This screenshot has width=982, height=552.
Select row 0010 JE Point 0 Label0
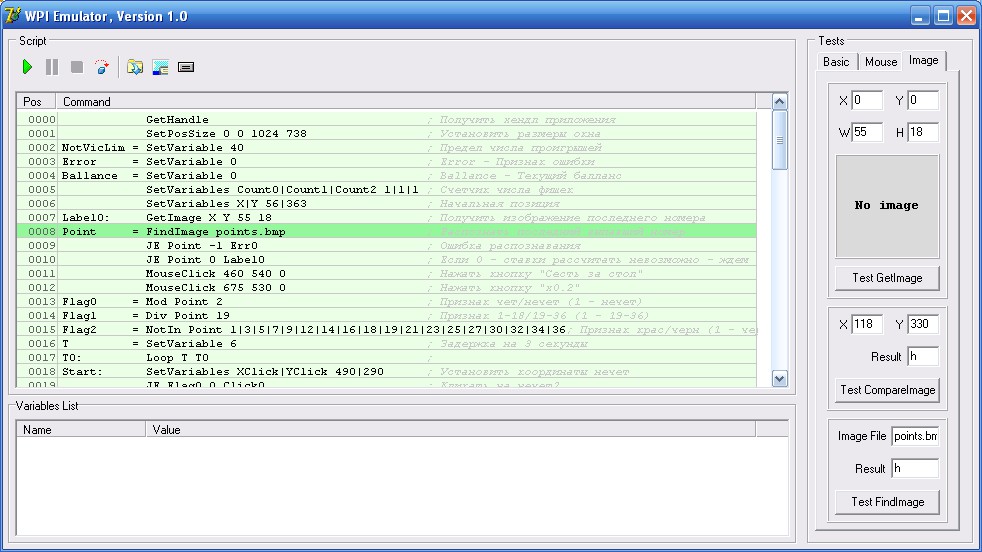[386, 259]
